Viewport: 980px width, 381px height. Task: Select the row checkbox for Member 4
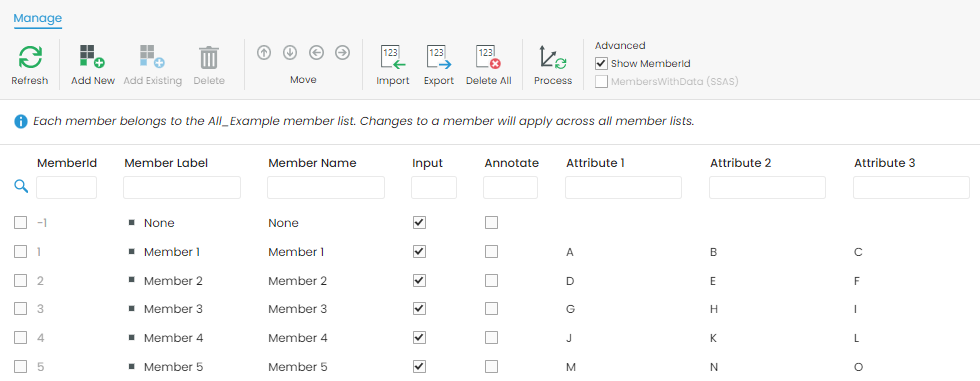tap(21, 337)
